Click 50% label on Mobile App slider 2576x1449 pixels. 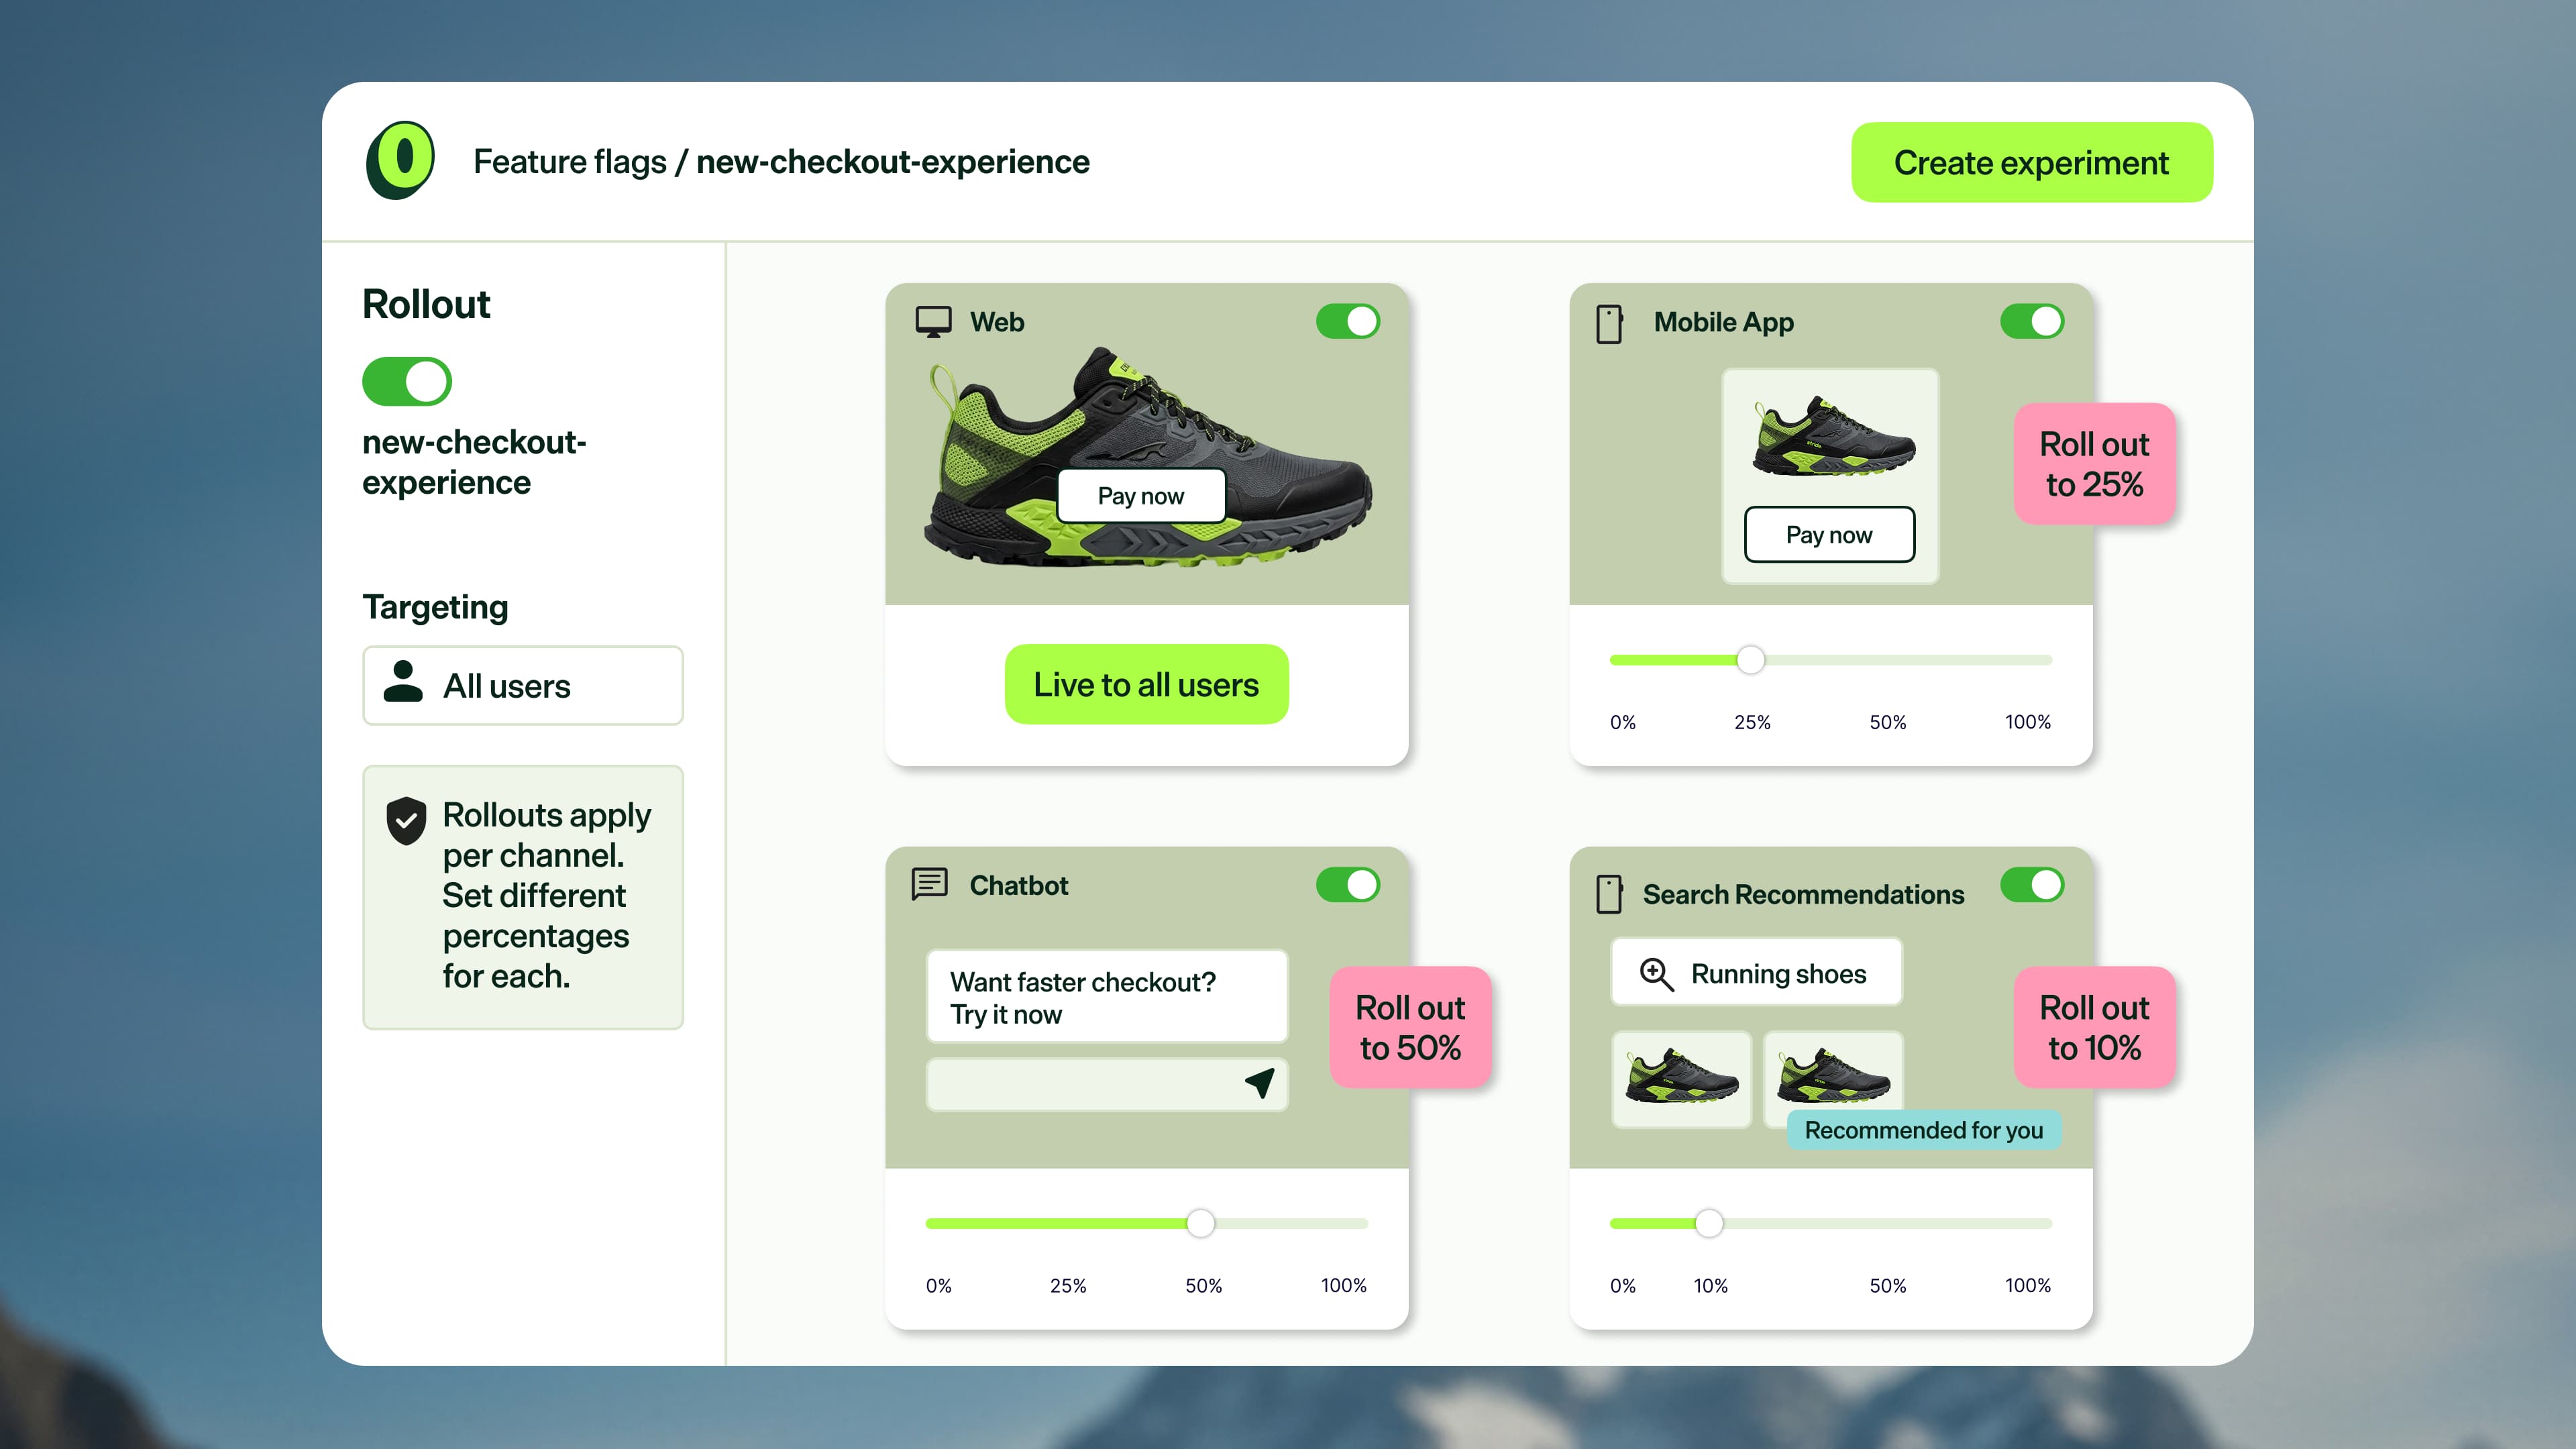1888,722
